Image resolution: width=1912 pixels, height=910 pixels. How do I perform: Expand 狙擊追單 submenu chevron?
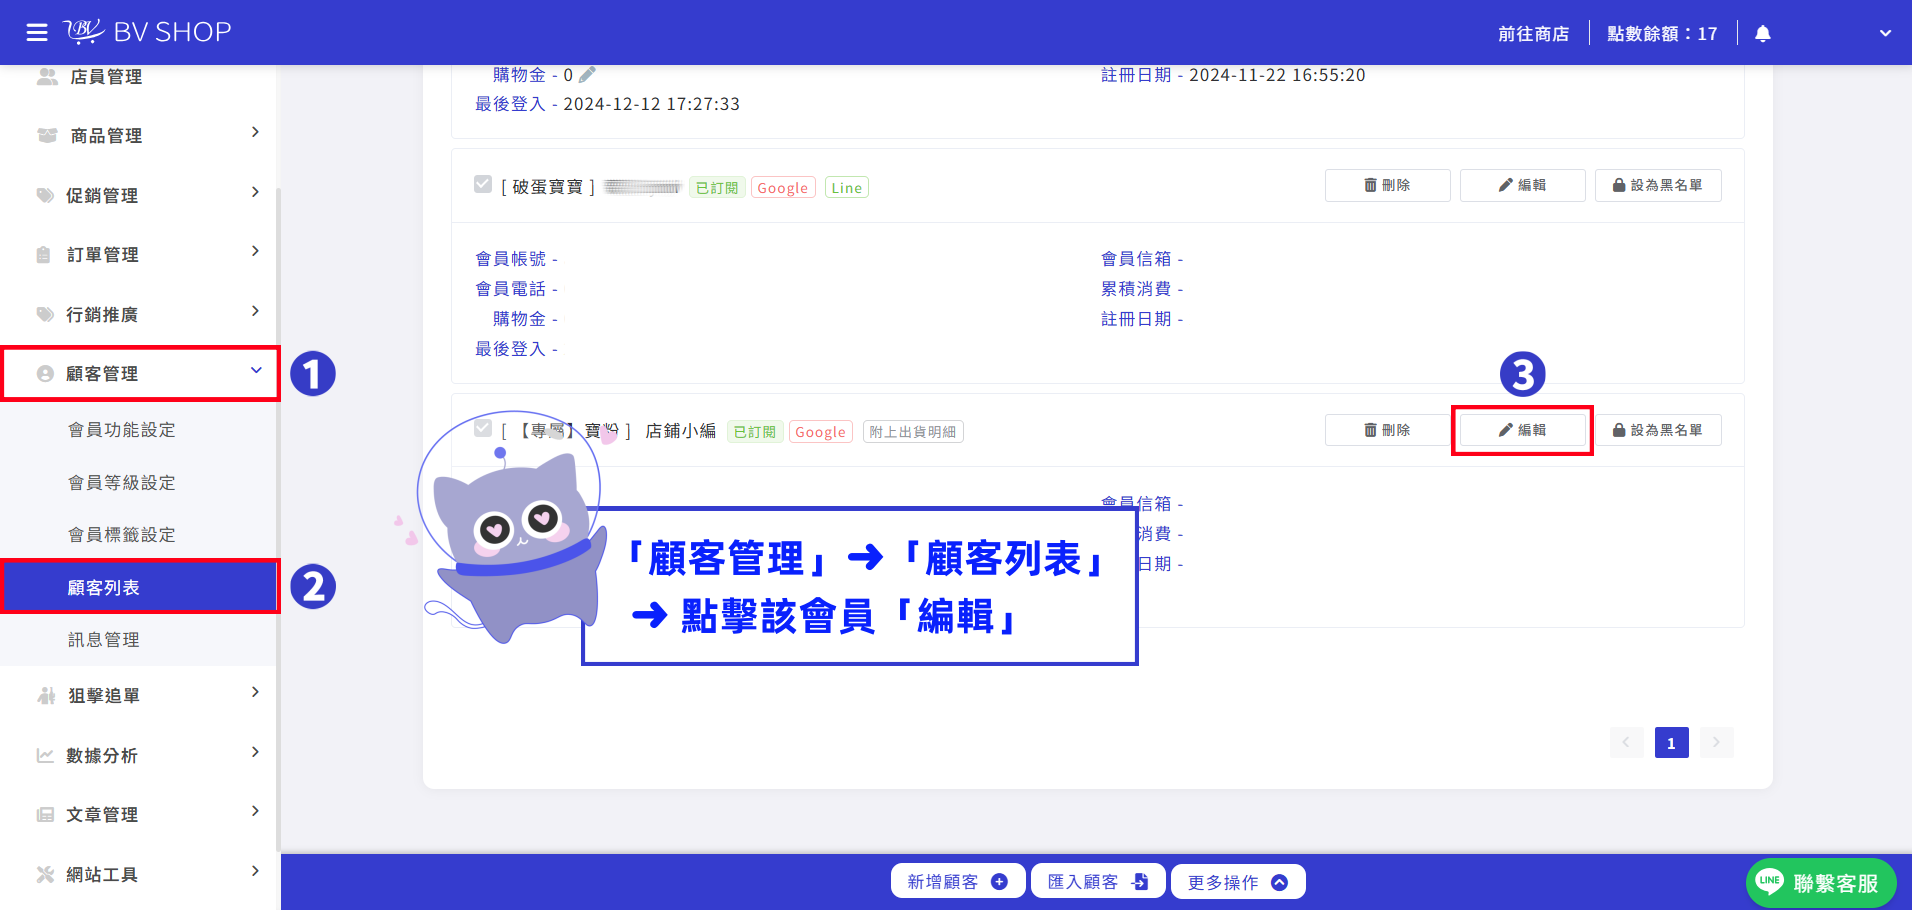pos(255,693)
